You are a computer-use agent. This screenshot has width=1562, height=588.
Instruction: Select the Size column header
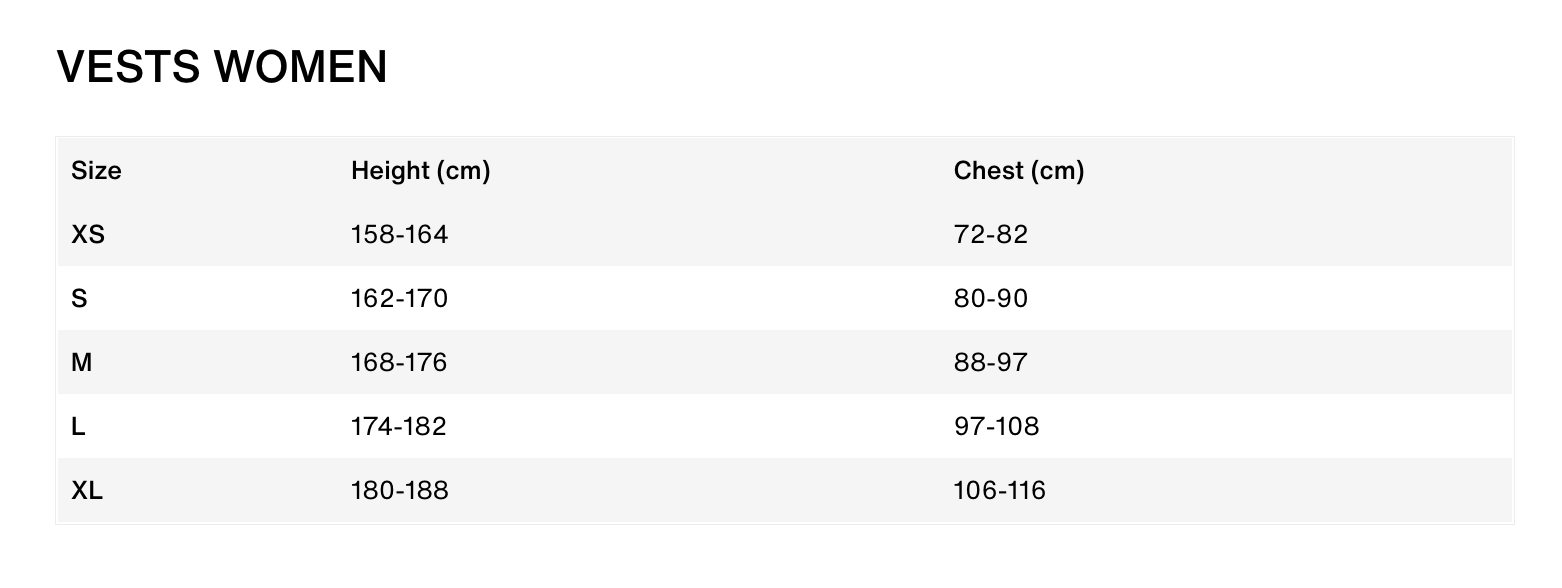96,171
